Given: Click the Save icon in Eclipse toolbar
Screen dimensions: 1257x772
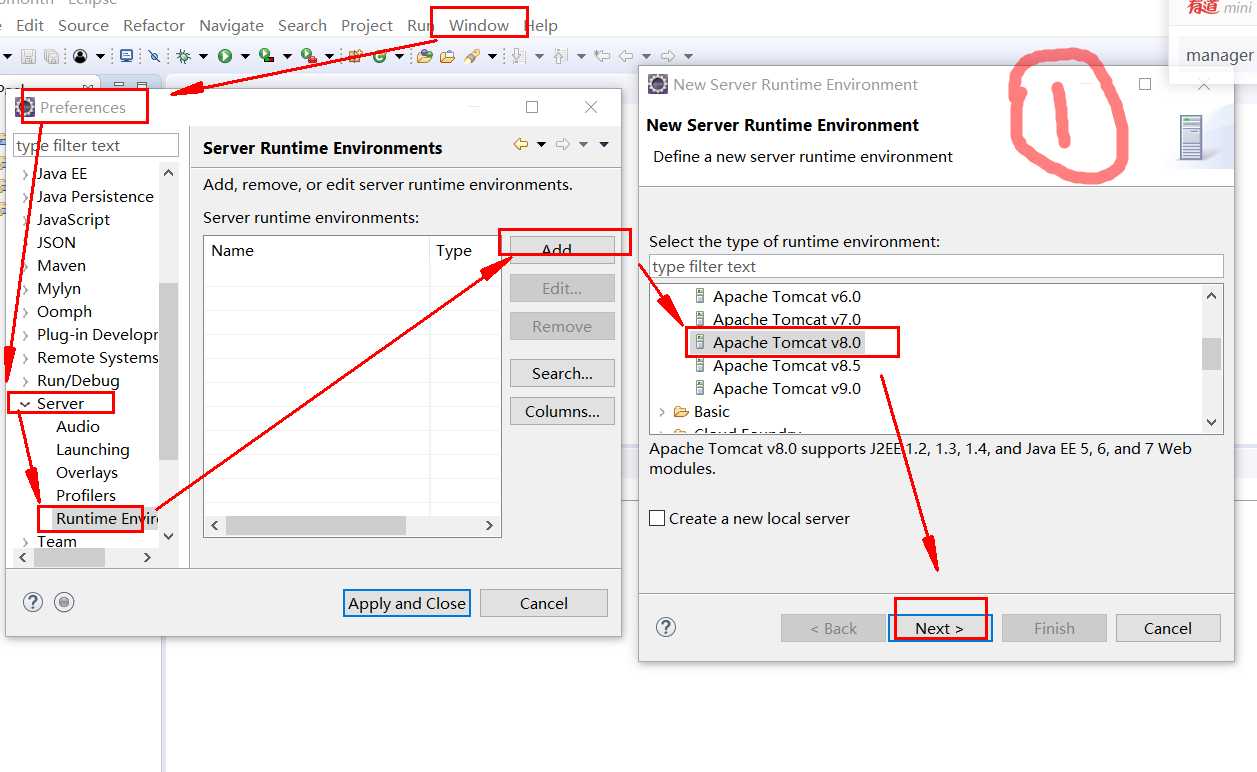Looking at the screenshot, I should point(28,56).
